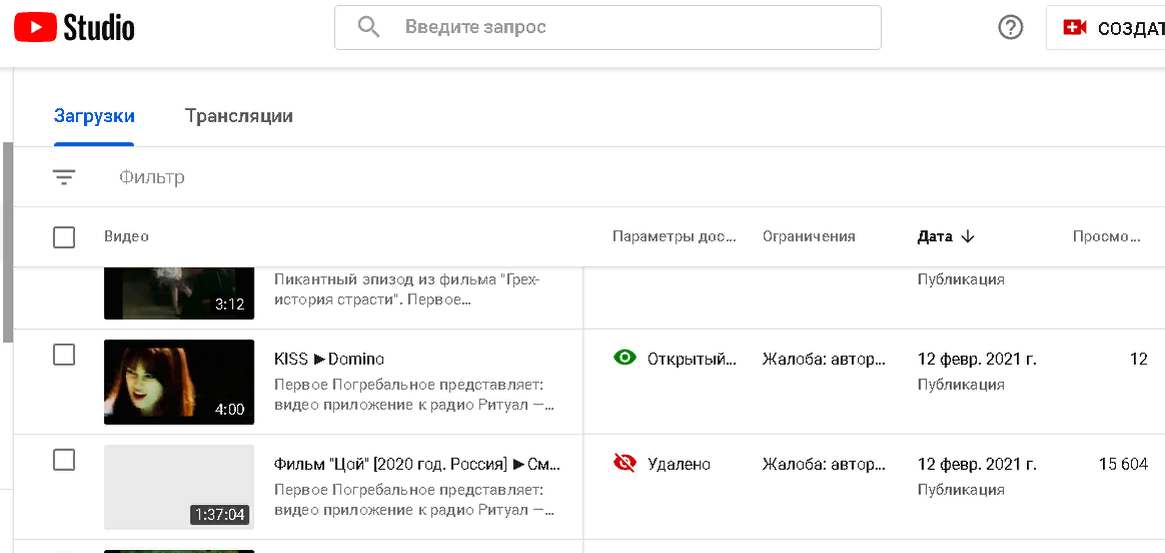Tick checkbox for Фильм Цой video
The image size is (1165, 553).
(x=64, y=460)
